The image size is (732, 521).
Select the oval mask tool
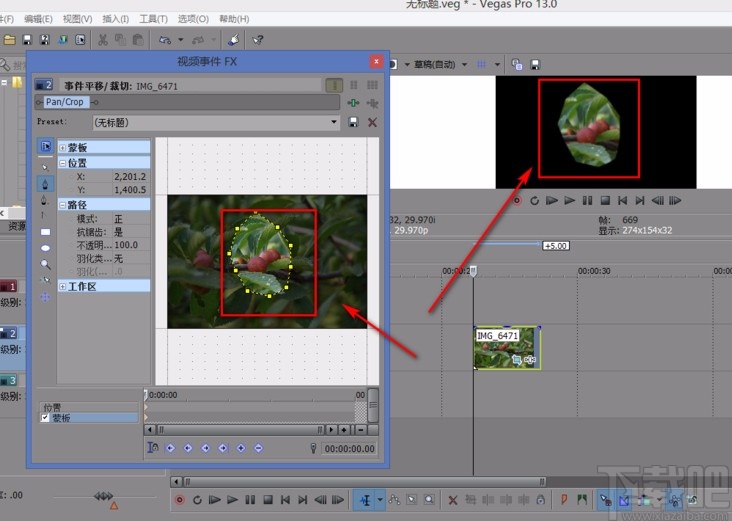point(45,248)
